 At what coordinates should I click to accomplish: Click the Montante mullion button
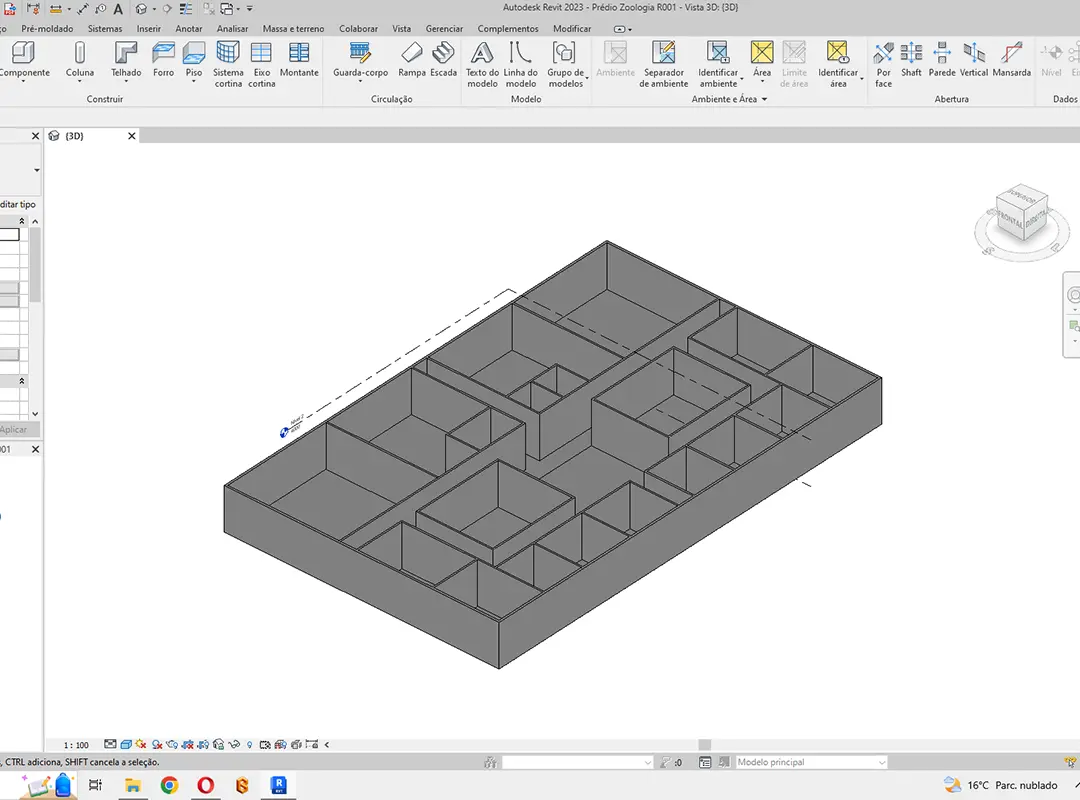299,59
